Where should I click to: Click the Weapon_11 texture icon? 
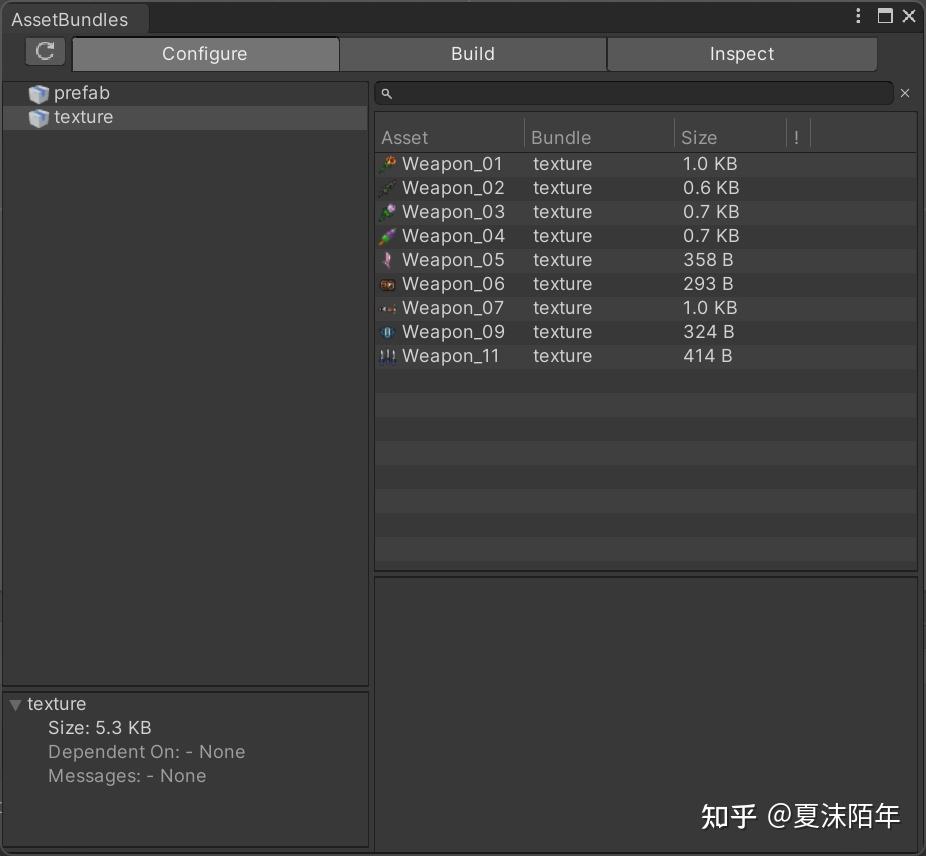pos(386,355)
